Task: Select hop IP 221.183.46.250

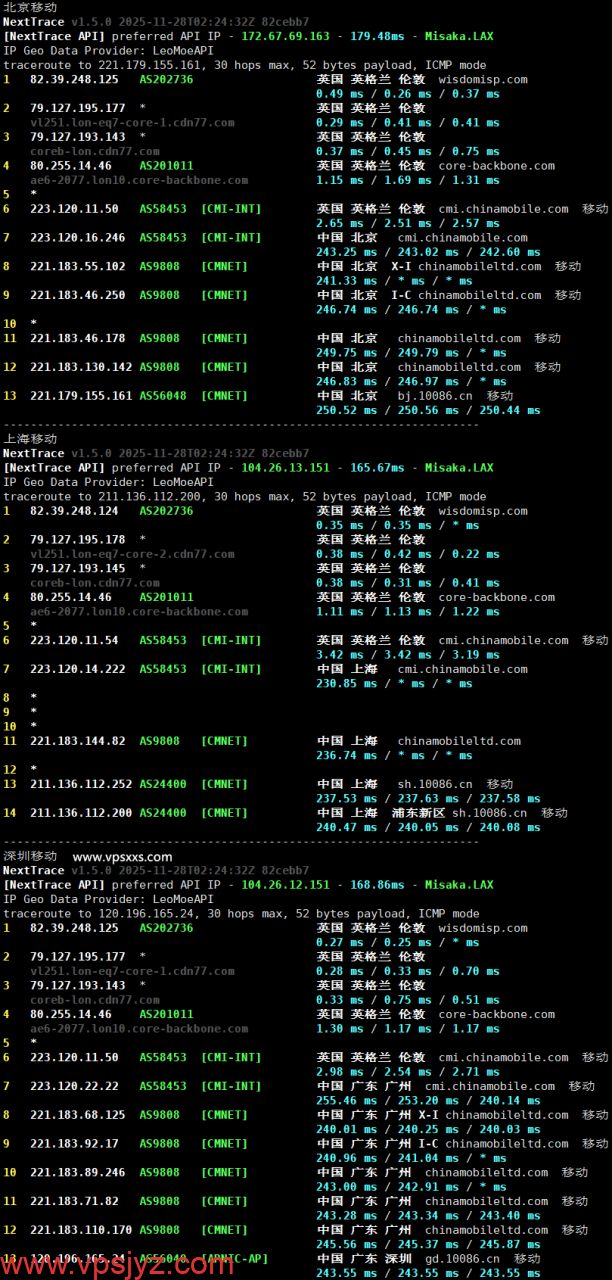Action: click(x=78, y=296)
